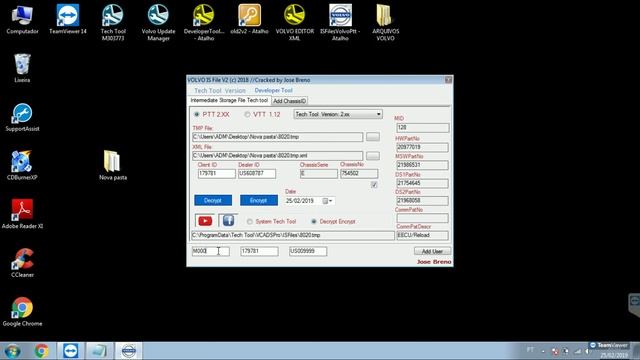Click the TMP File path field
This screenshot has height=360, width=640.
click(x=277, y=137)
